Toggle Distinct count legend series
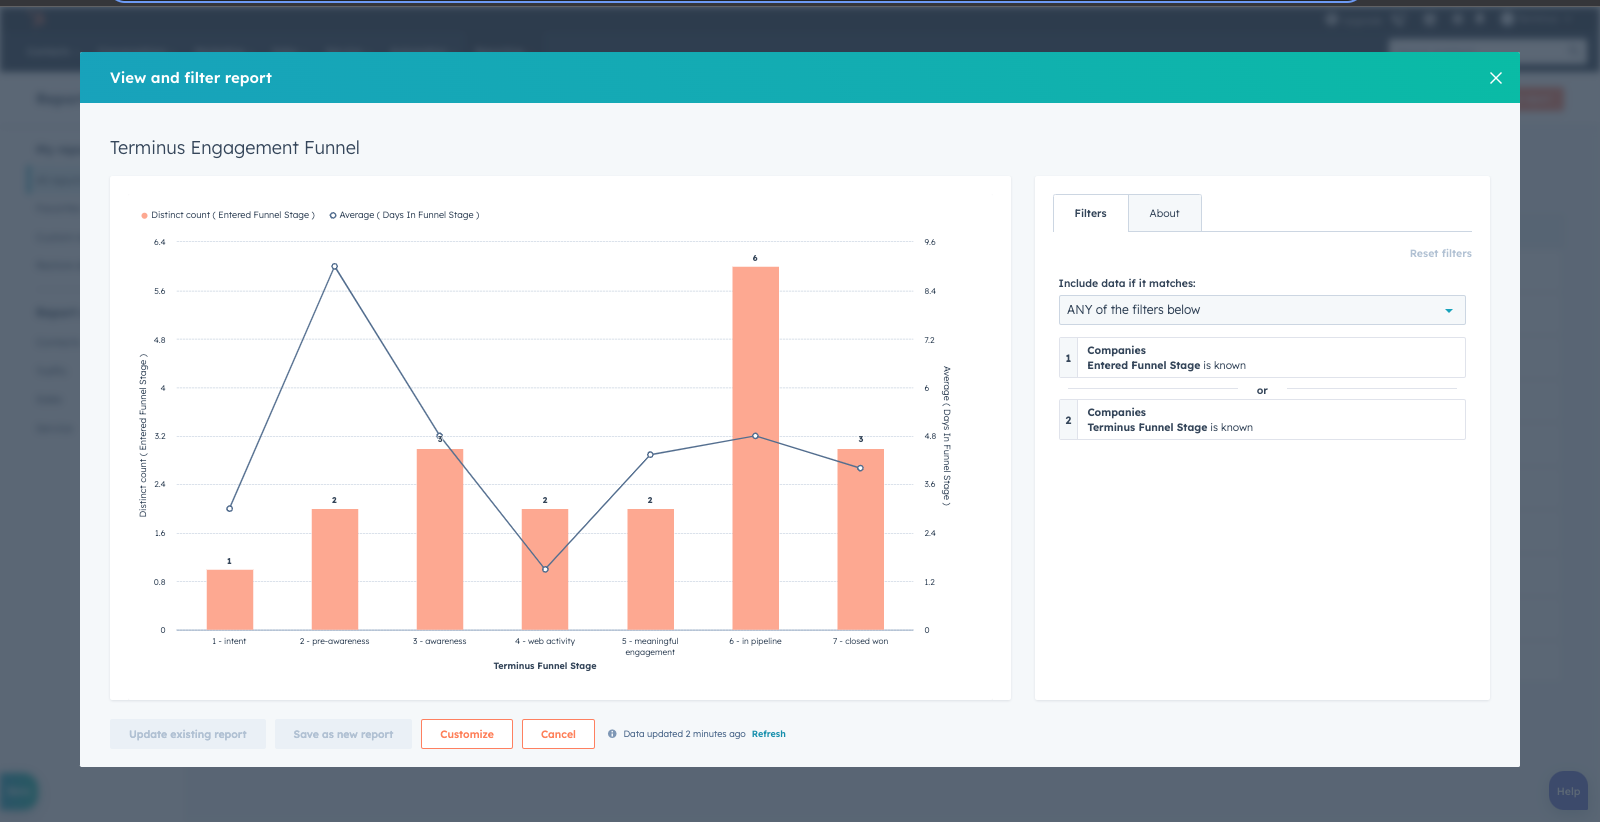Image resolution: width=1600 pixels, height=822 pixels. [228, 215]
